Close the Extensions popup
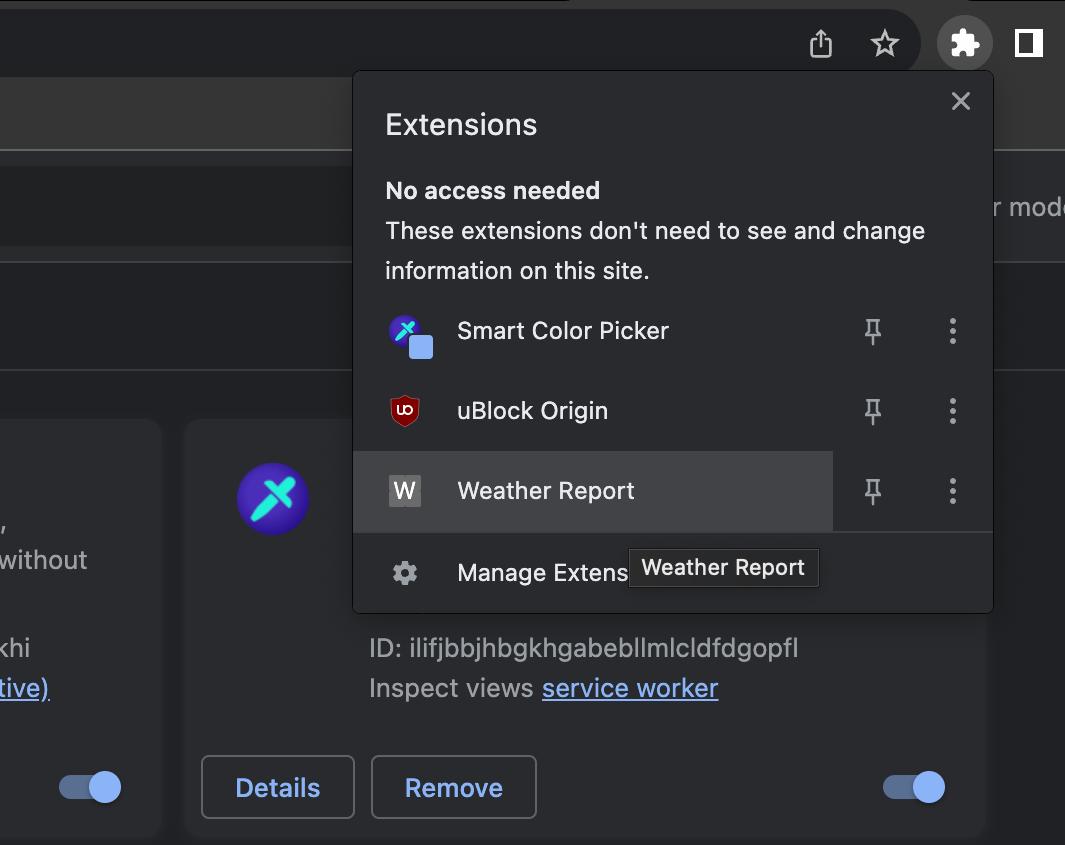1065x845 pixels. (960, 101)
